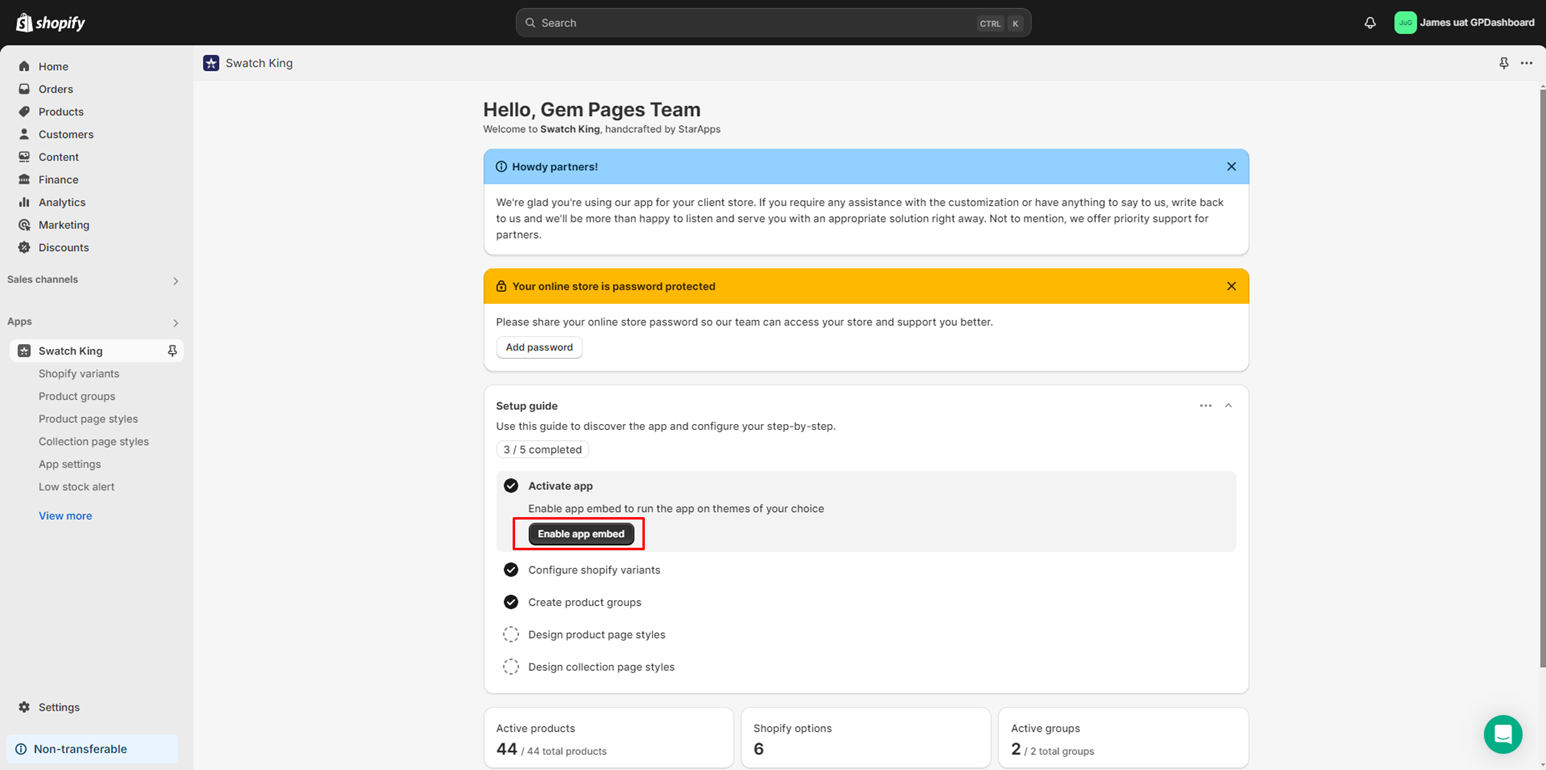
Task: Open View more link in sidebar
Action: click(65, 515)
